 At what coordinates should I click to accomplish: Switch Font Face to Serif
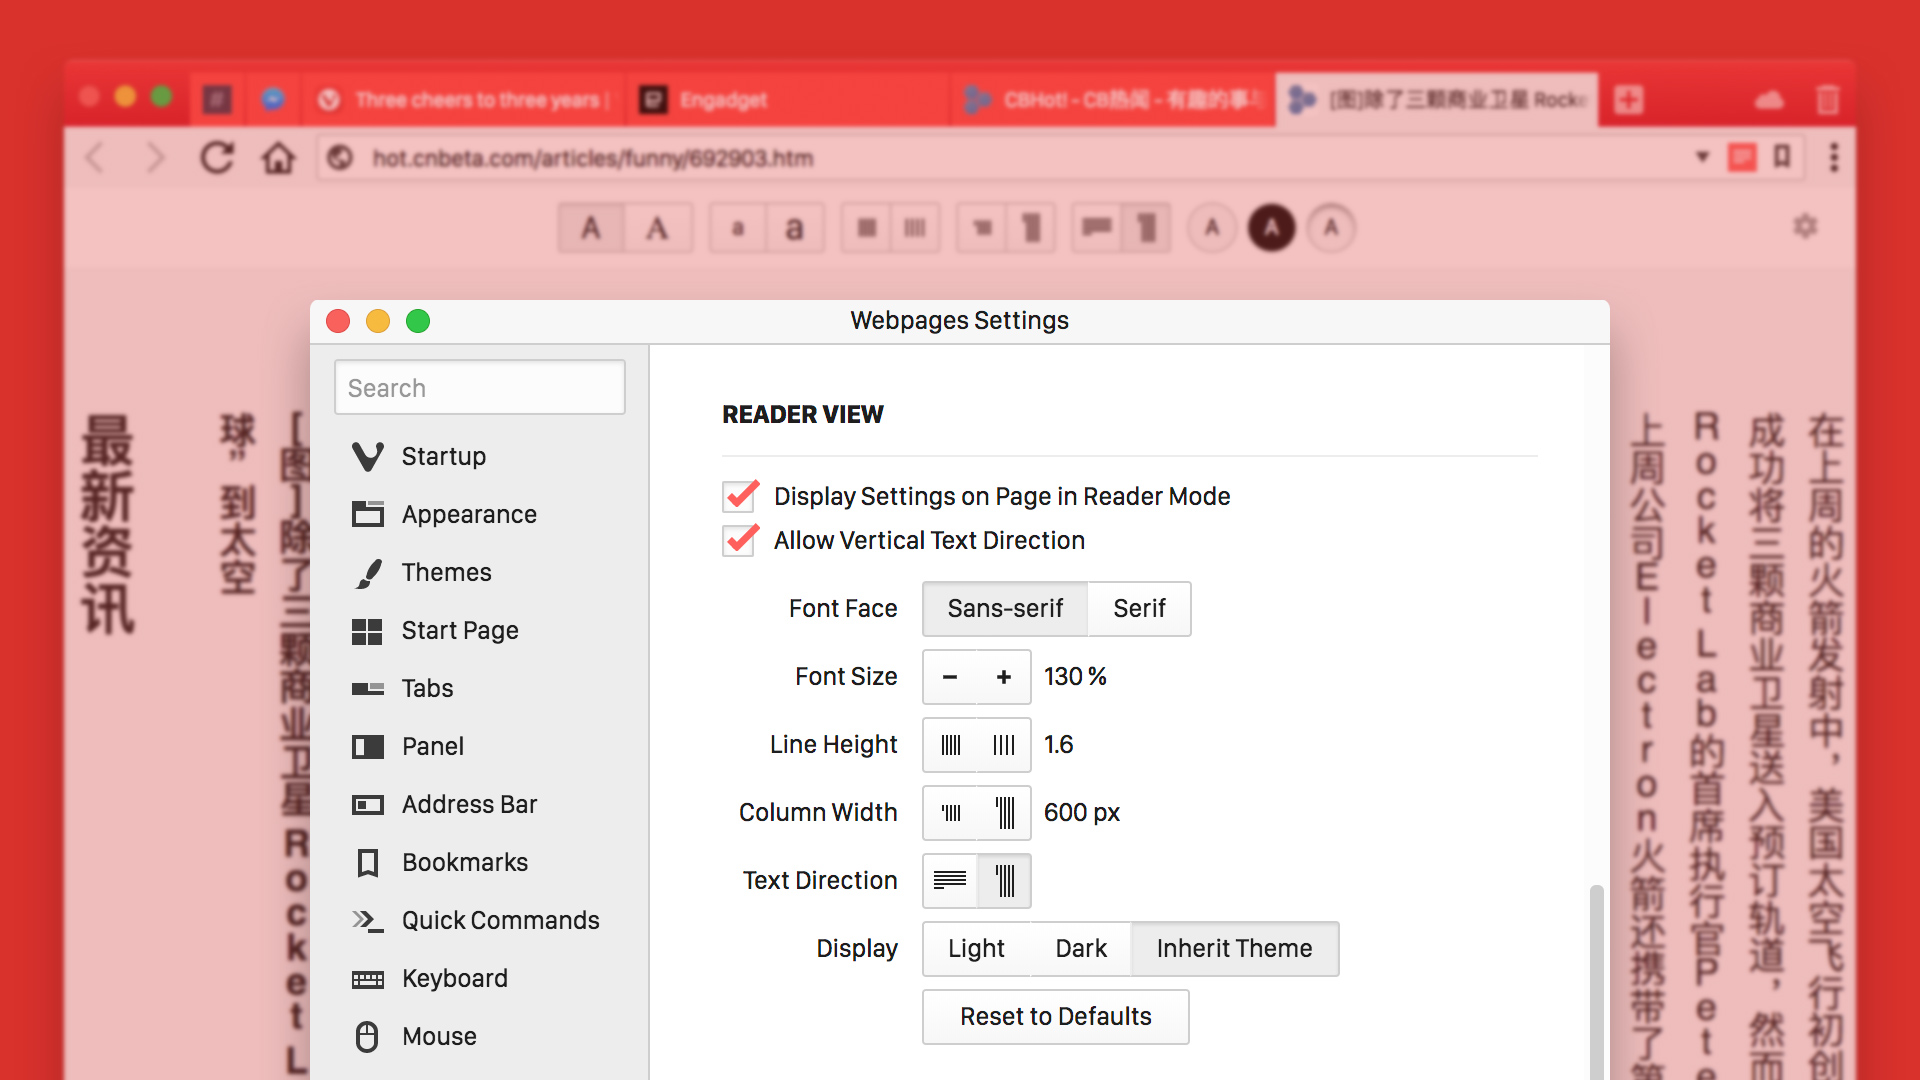click(x=1137, y=608)
